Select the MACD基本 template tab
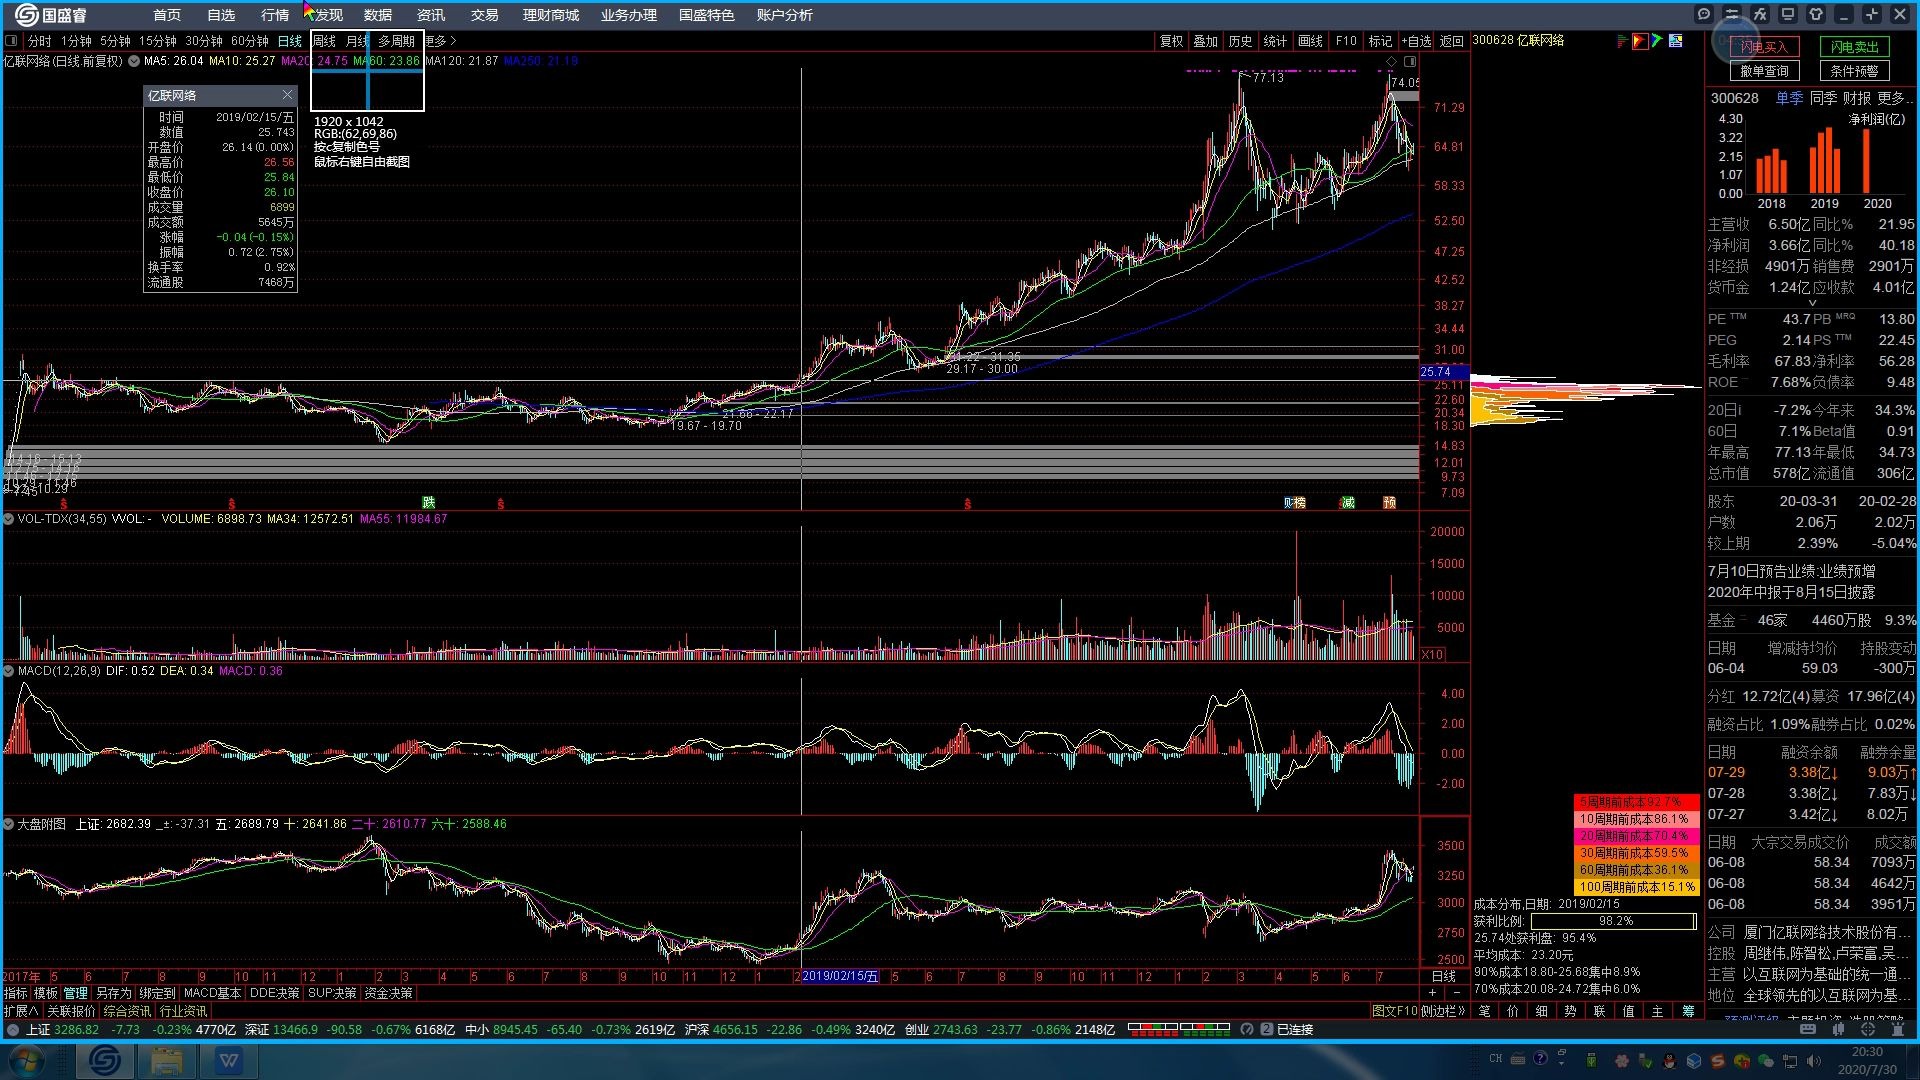Viewport: 1920px width, 1080px height. pyautogui.click(x=212, y=993)
